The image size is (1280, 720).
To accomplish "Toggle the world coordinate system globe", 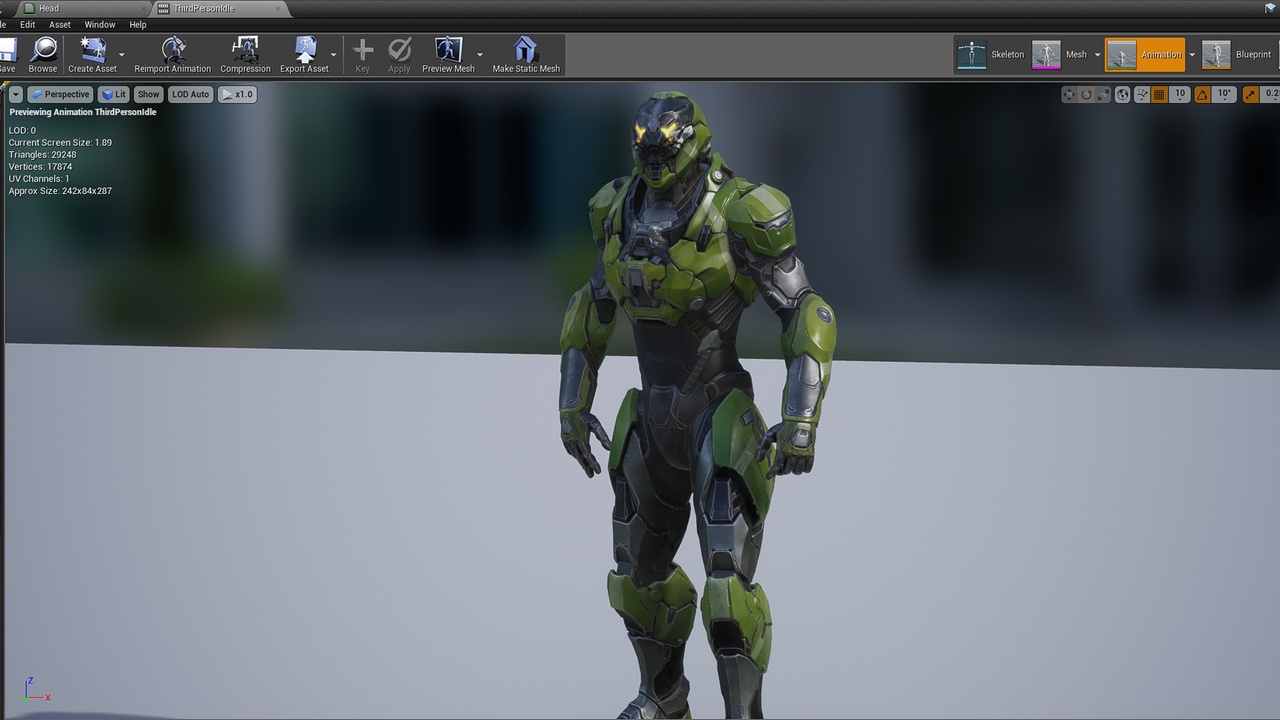I will [1123, 94].
